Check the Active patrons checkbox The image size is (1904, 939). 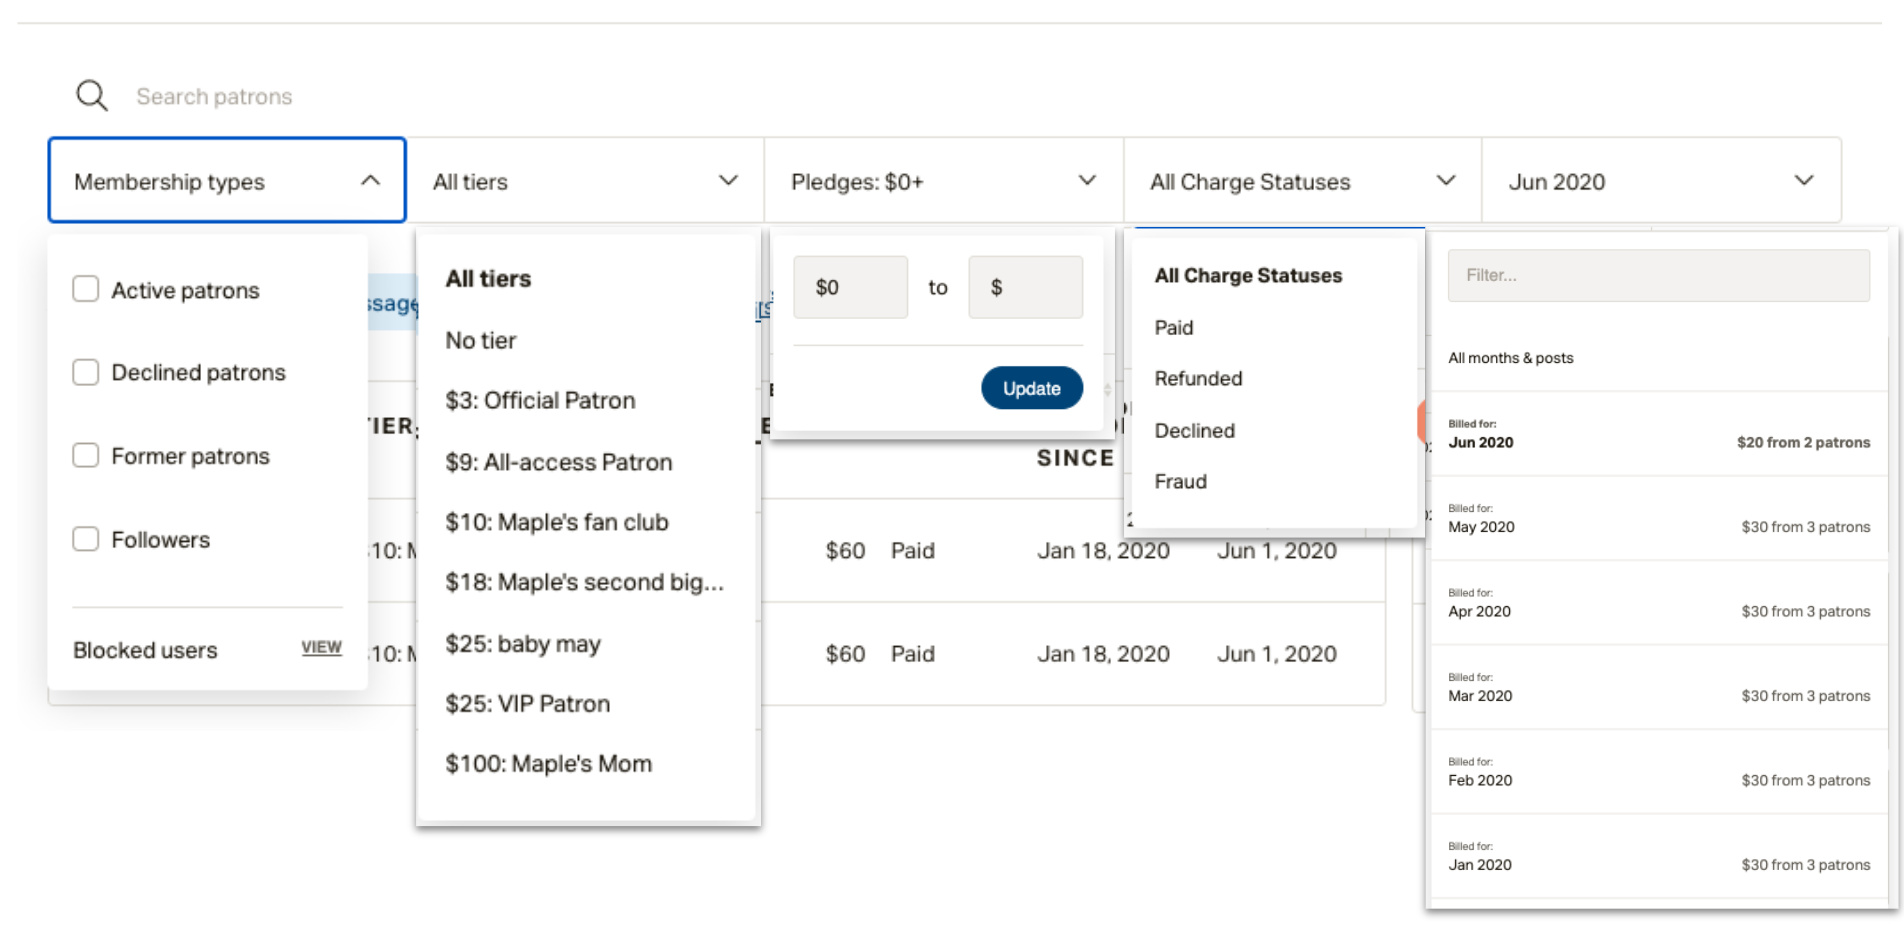click(86, 290)
